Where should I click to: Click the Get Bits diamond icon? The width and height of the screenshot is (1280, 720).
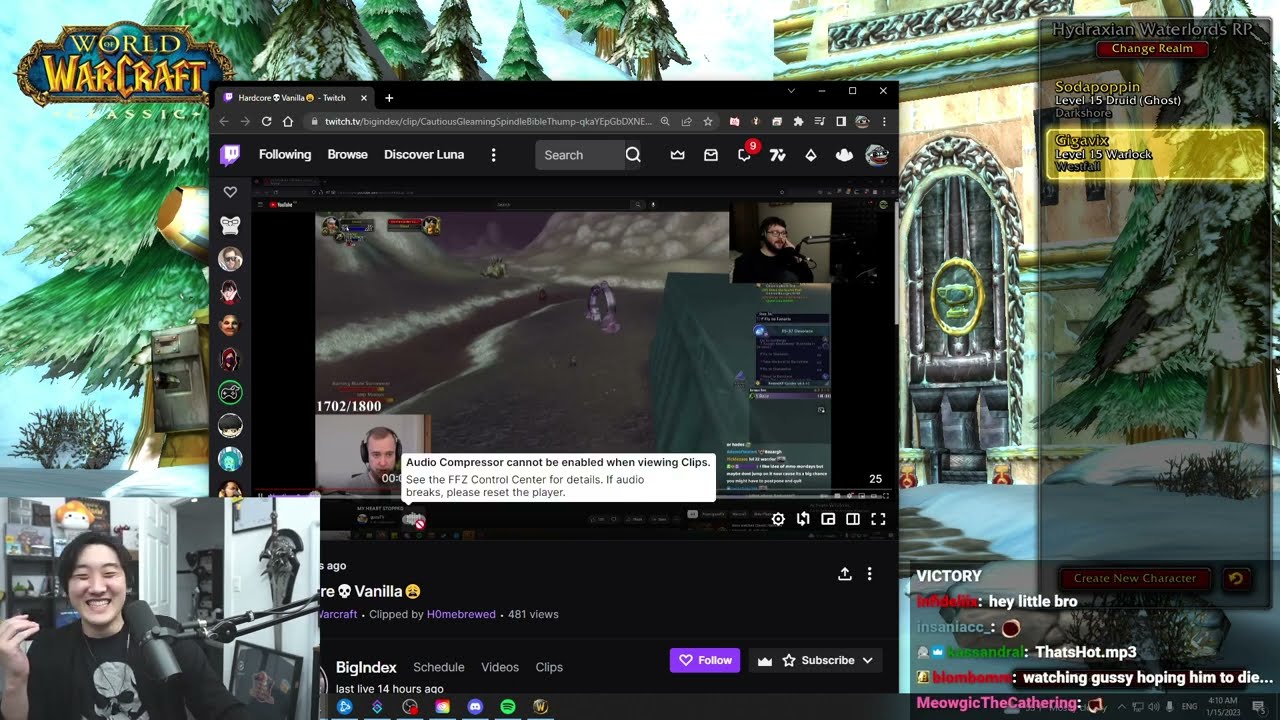(811, 155)
